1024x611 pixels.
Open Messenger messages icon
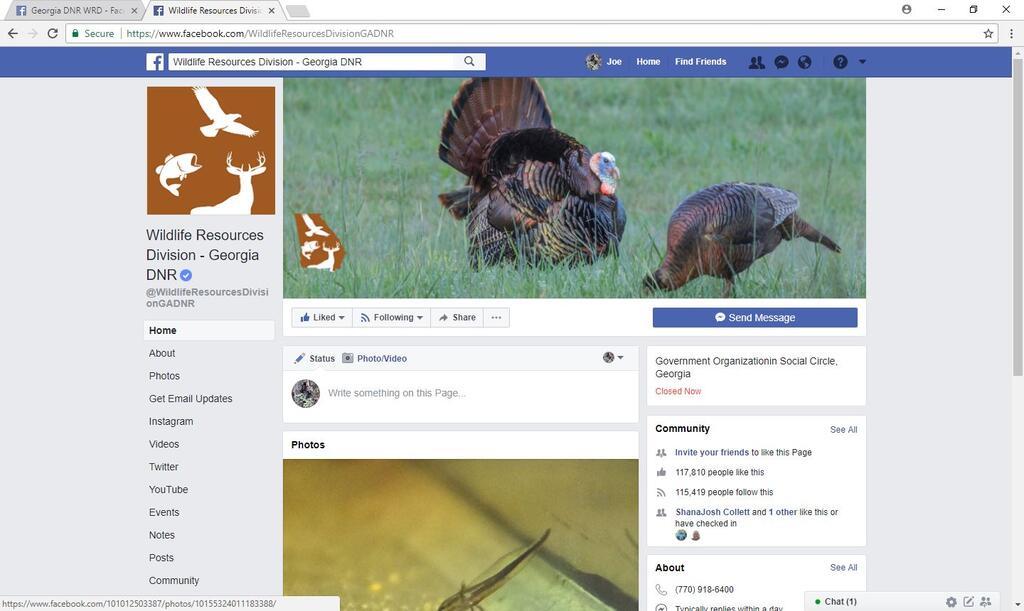[x=781, y=62]
